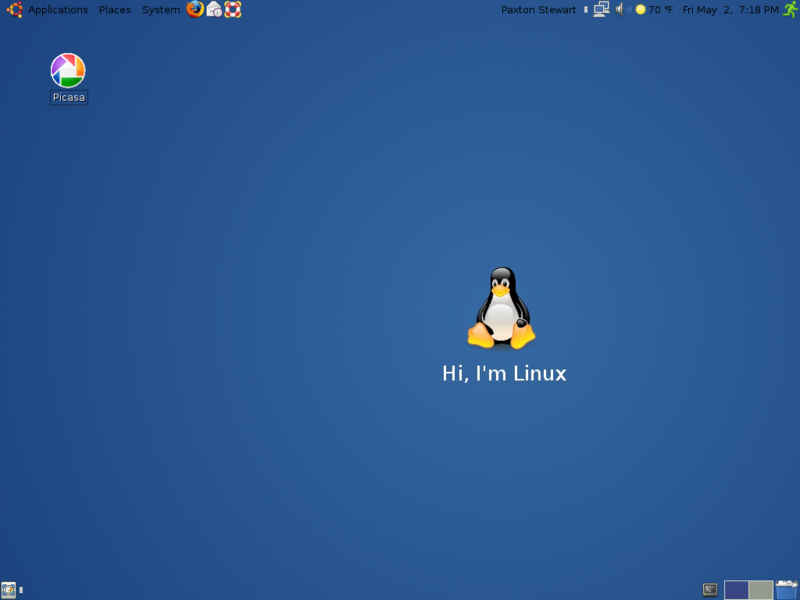Click the 70 °F temperature reading

(x=661, y=10)
